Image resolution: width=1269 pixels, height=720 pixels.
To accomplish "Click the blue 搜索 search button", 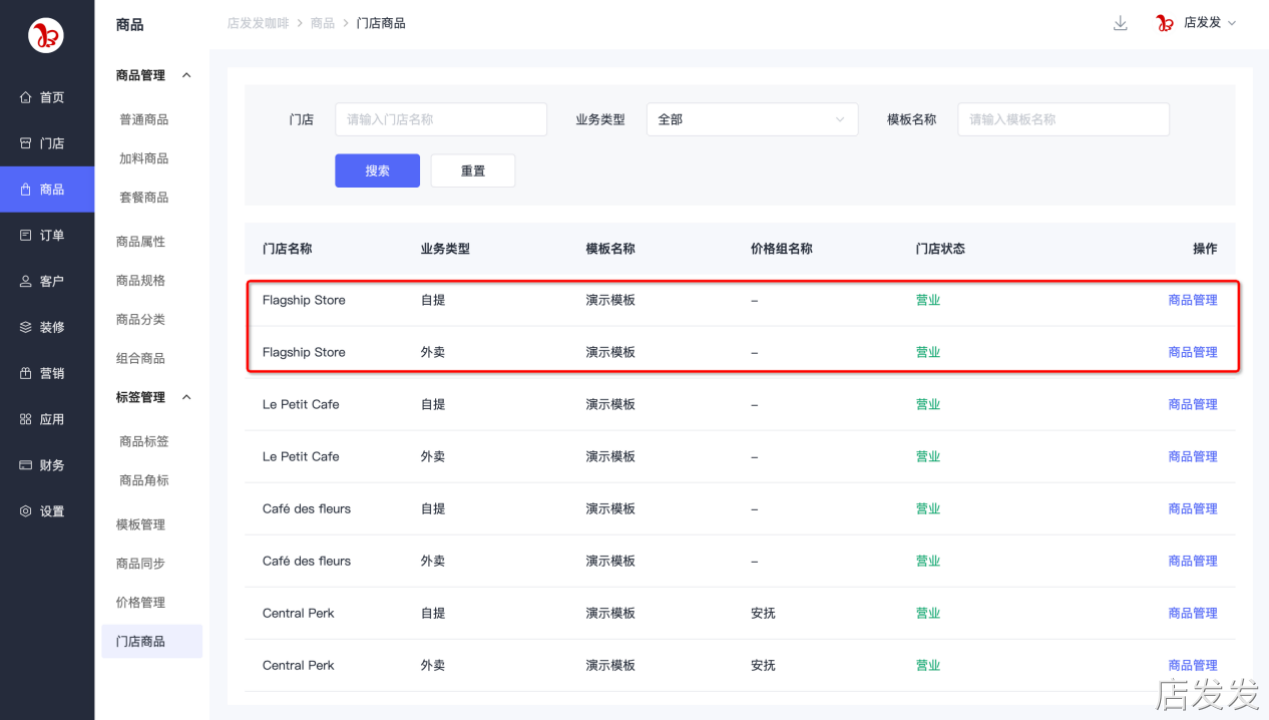I will (377, 171).
